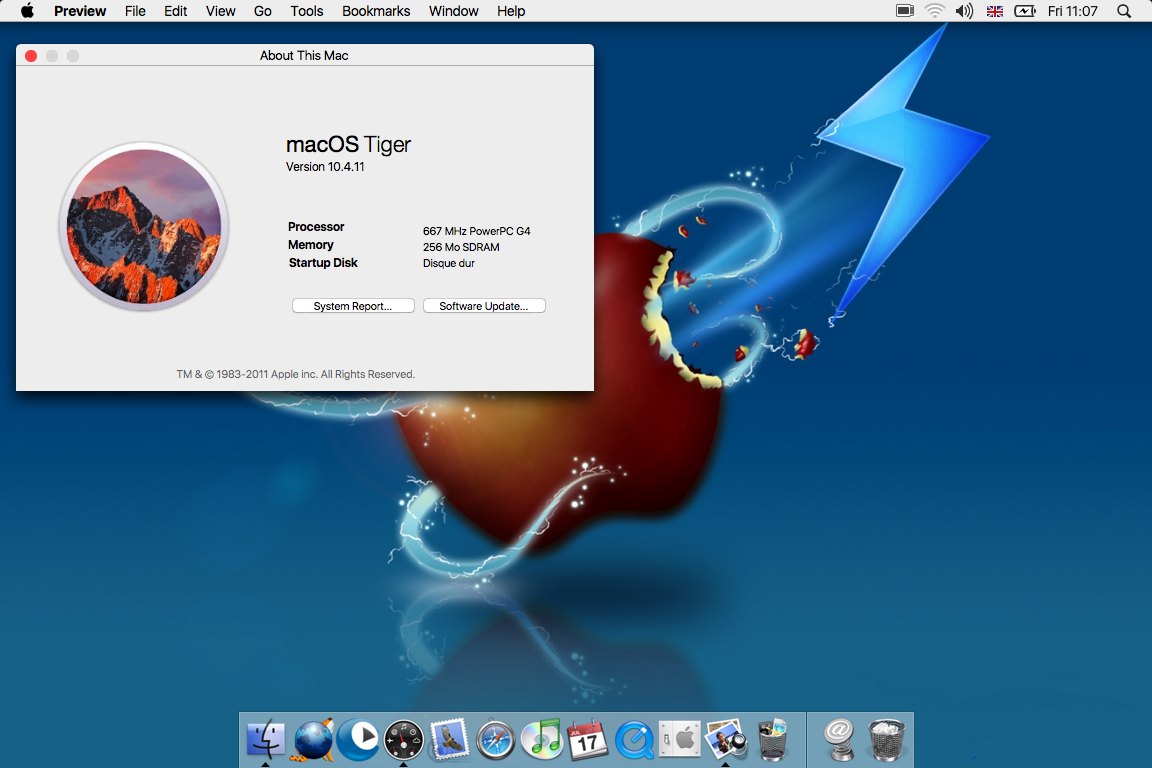
Task: Click the Memory label
Action: point(310,245)
